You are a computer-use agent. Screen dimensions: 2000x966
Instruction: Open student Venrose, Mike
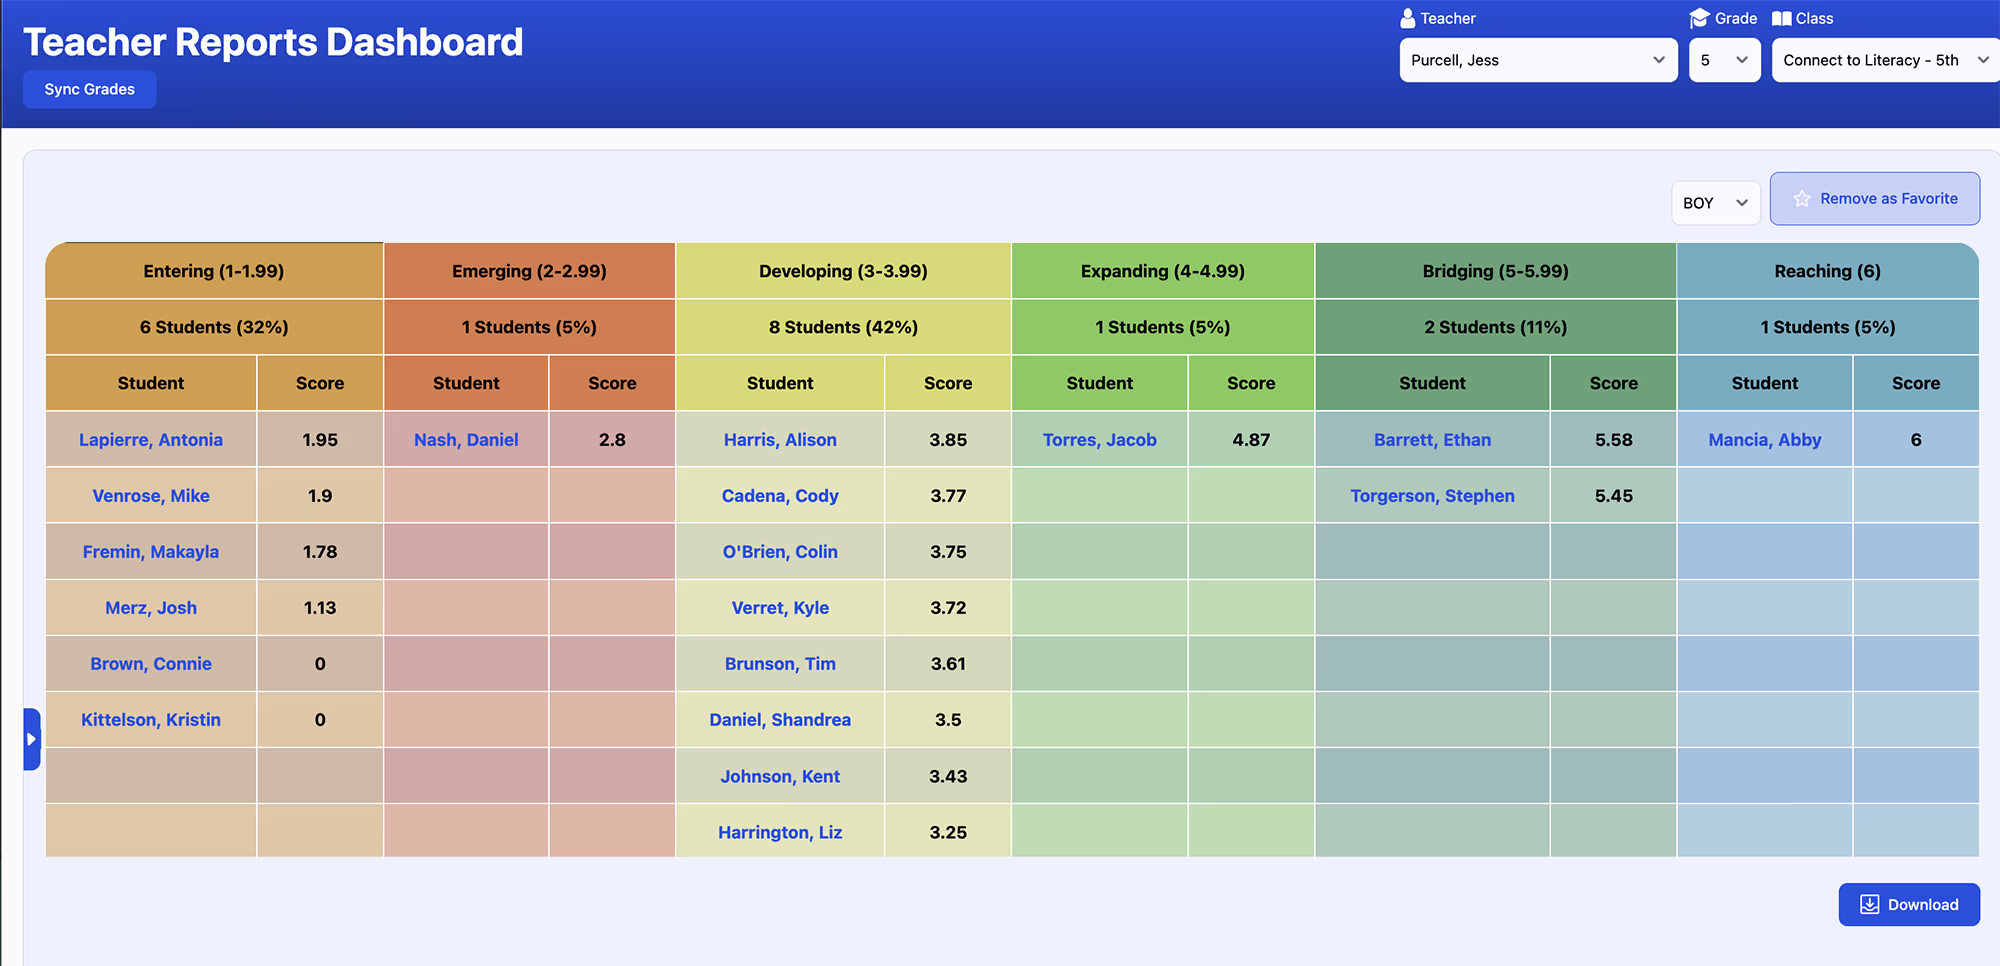151,496
